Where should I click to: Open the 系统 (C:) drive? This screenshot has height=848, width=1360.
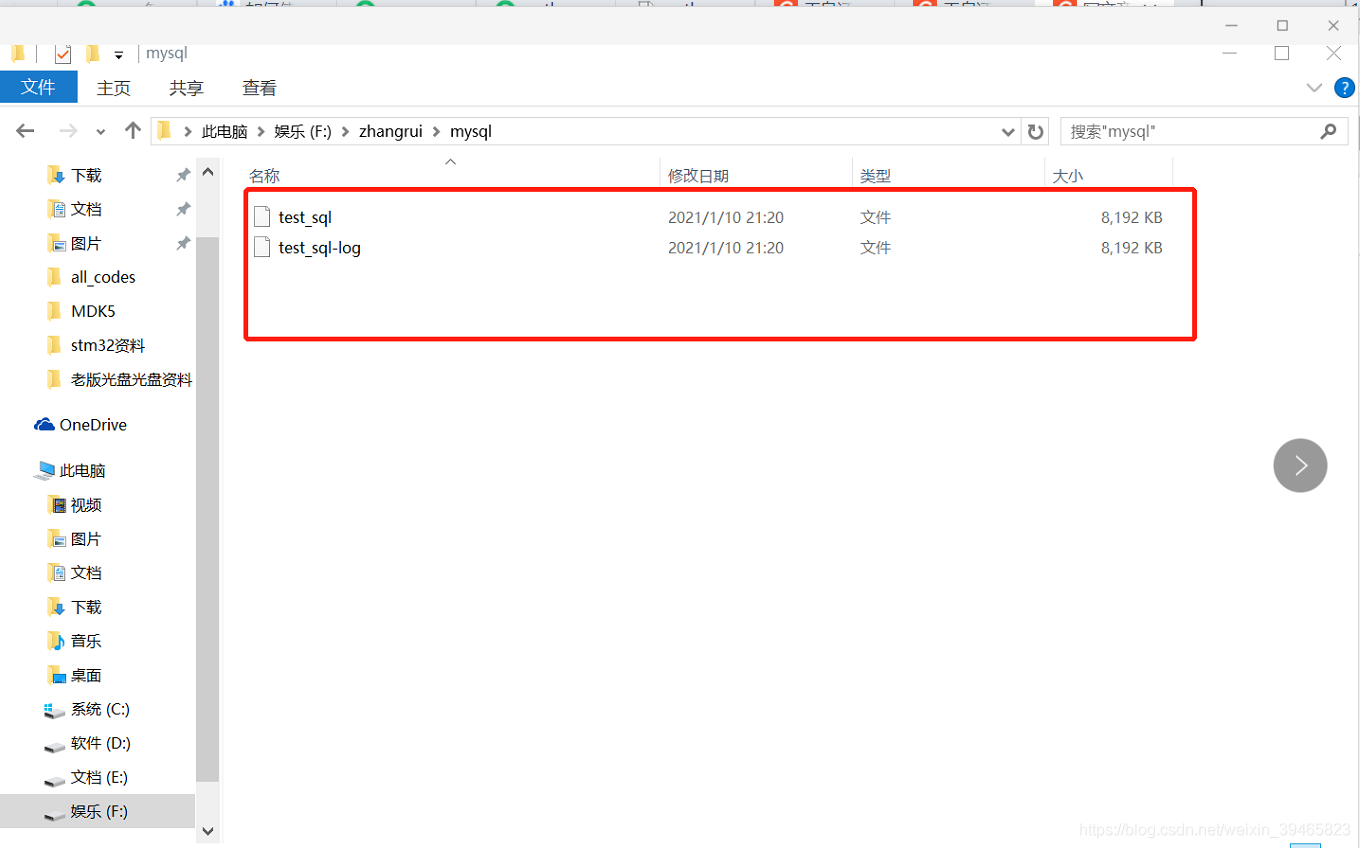pyautogui.click(x=97, y=709)
